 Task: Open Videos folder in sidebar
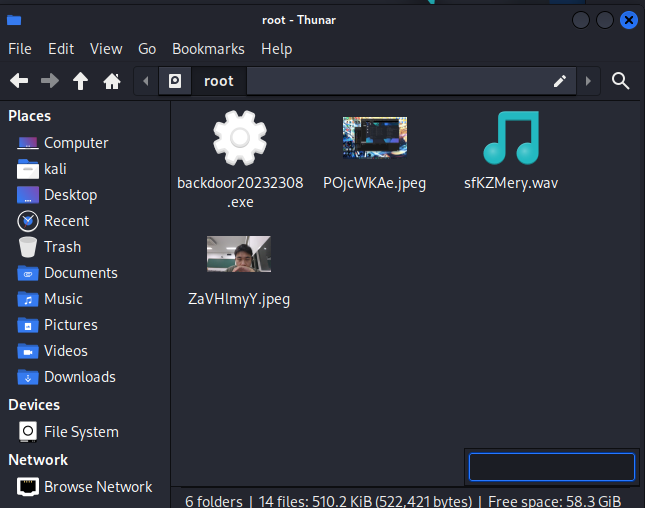pos(52,351)
